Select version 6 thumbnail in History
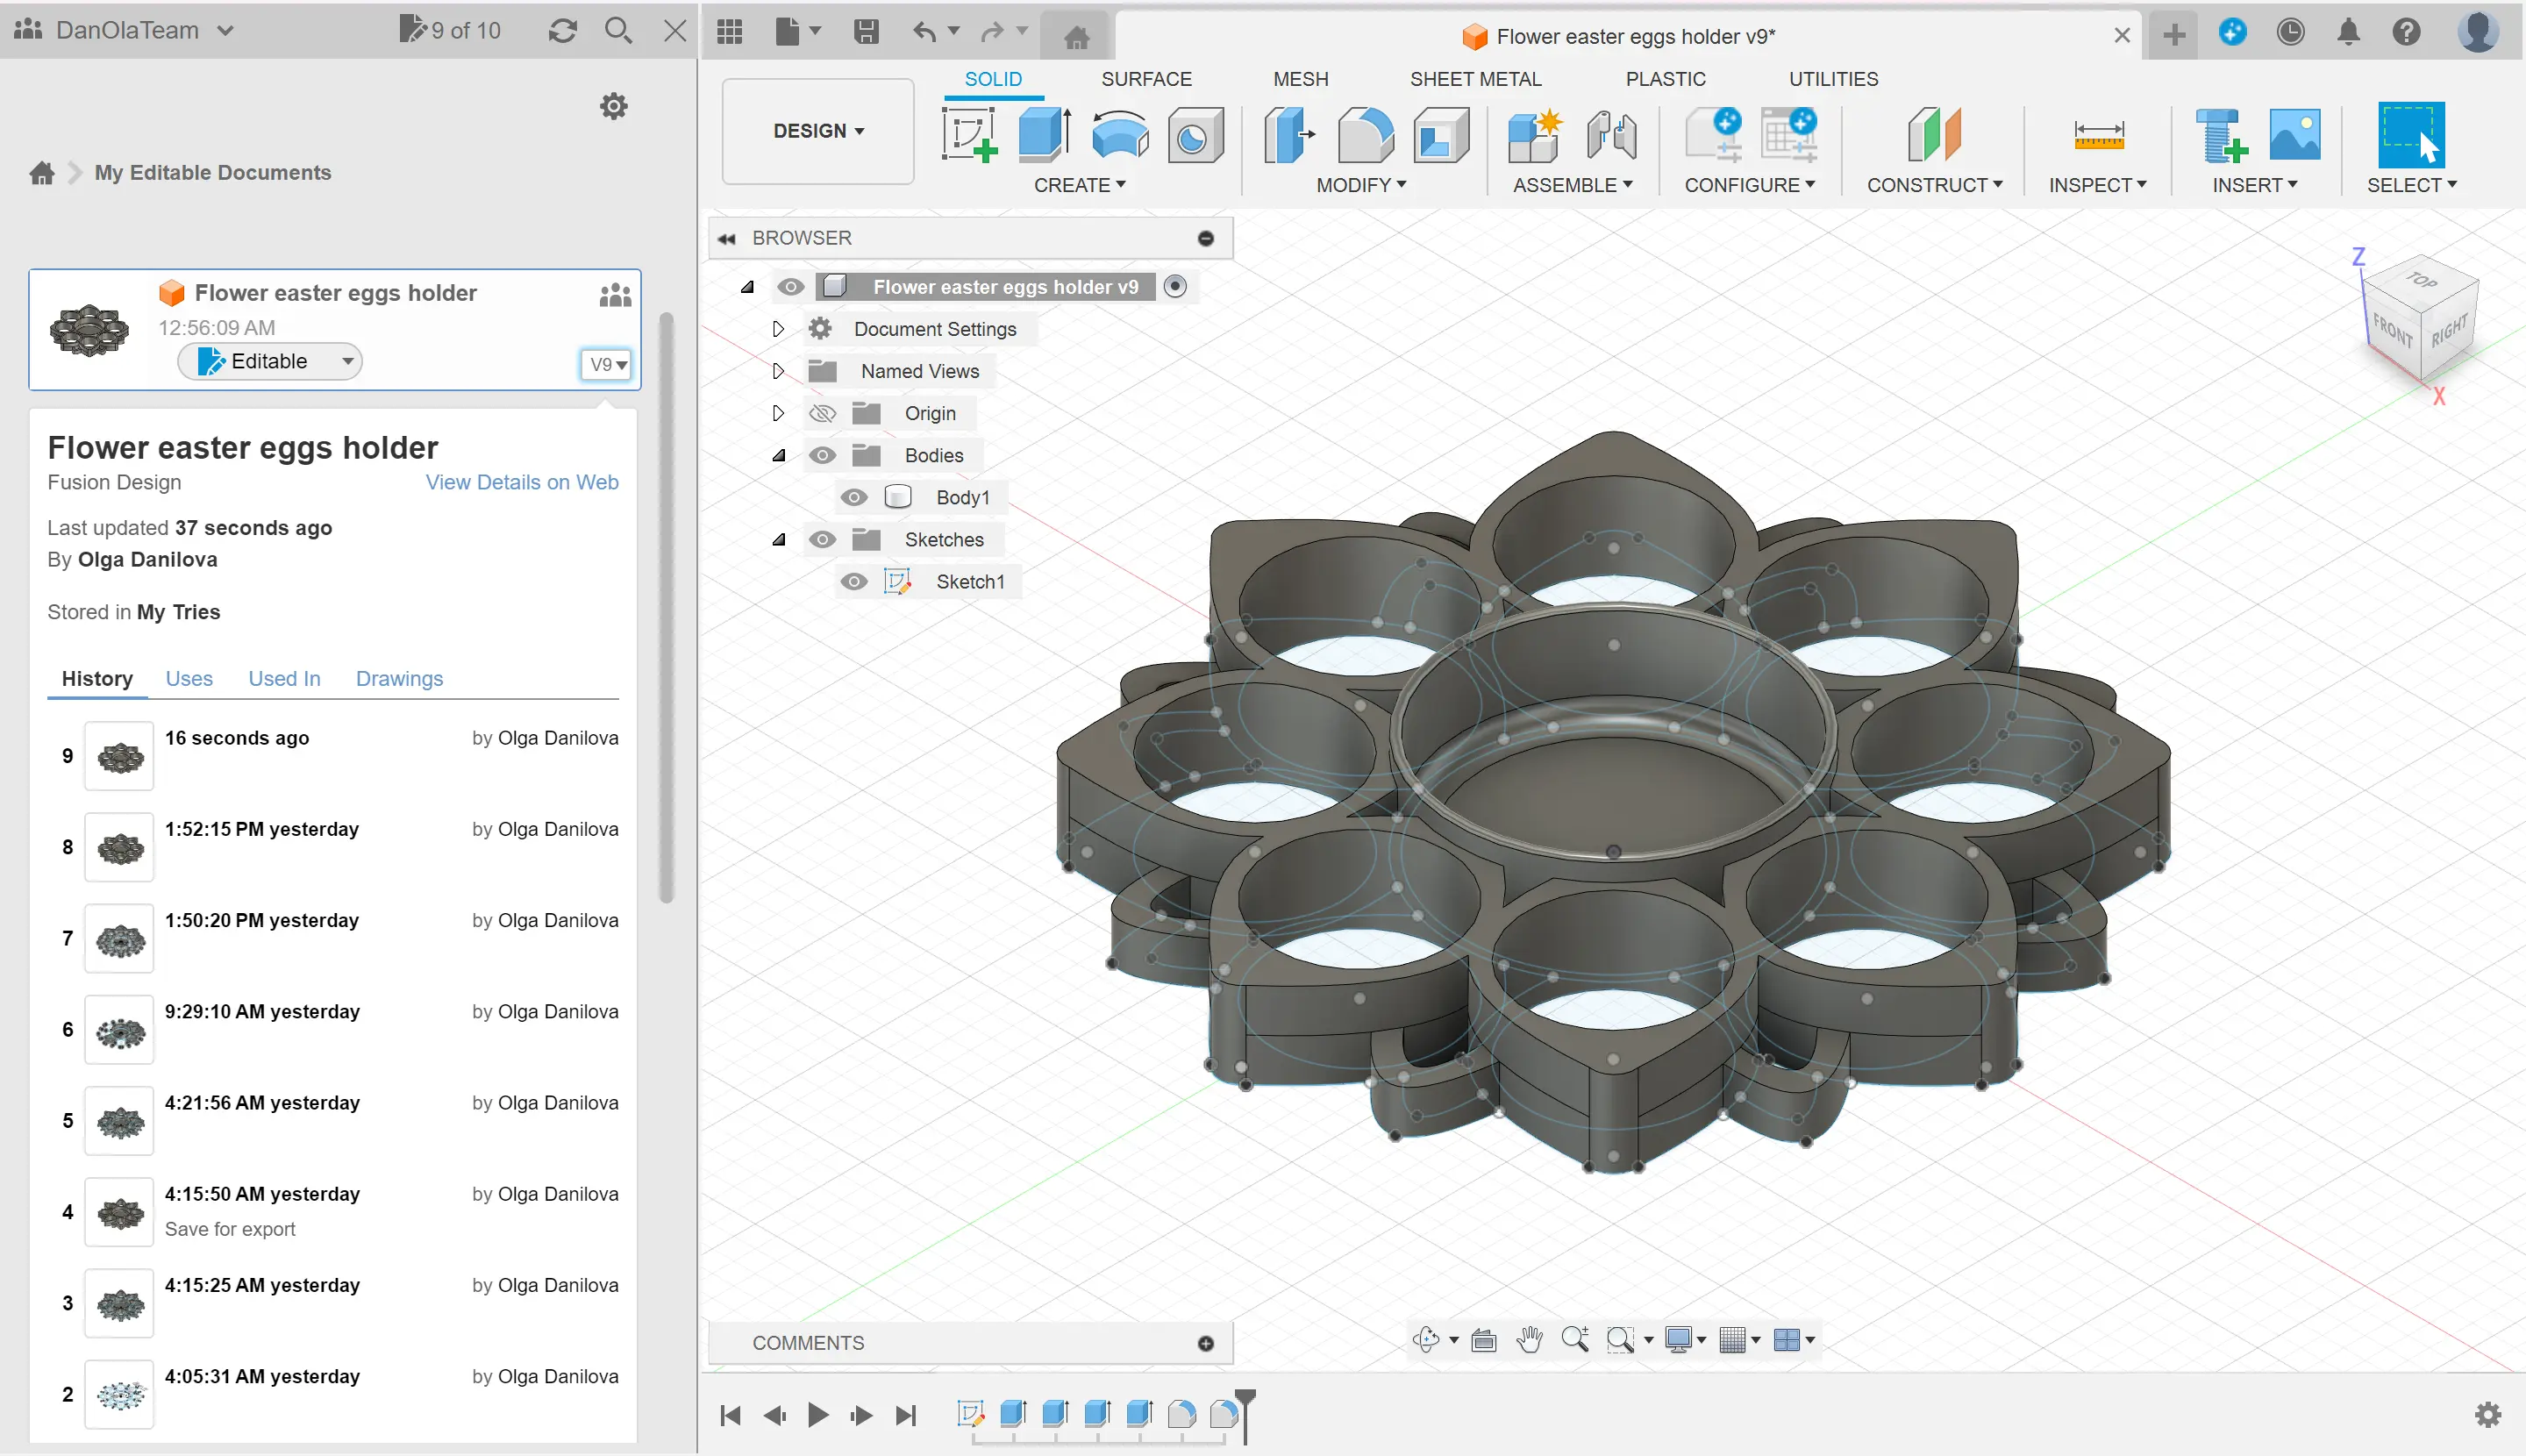 (x=120, y=1030)
